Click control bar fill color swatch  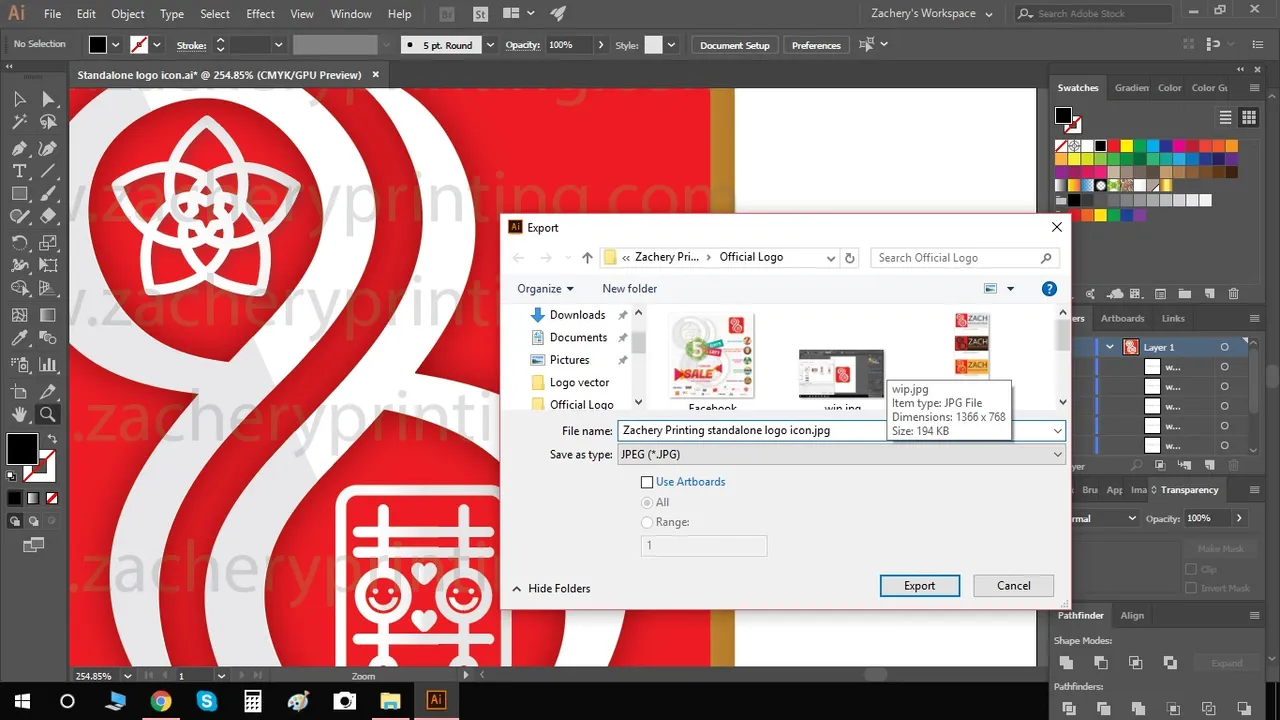tap(97, 45)
